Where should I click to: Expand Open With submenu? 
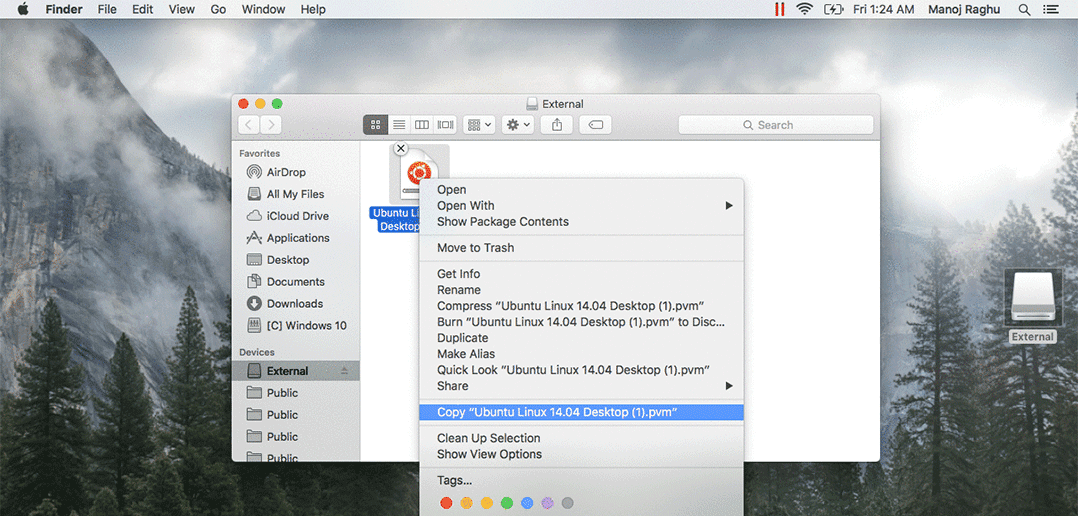click(582, 205)
